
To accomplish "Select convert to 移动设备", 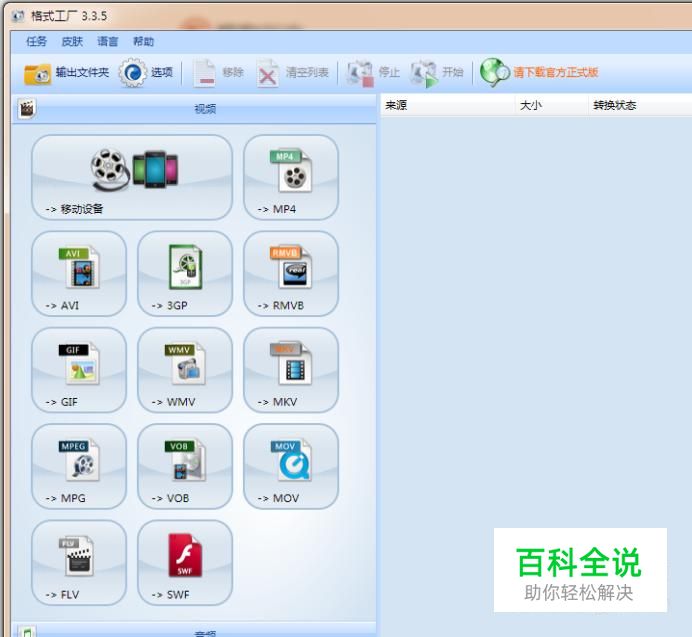I will click(132, 177).
